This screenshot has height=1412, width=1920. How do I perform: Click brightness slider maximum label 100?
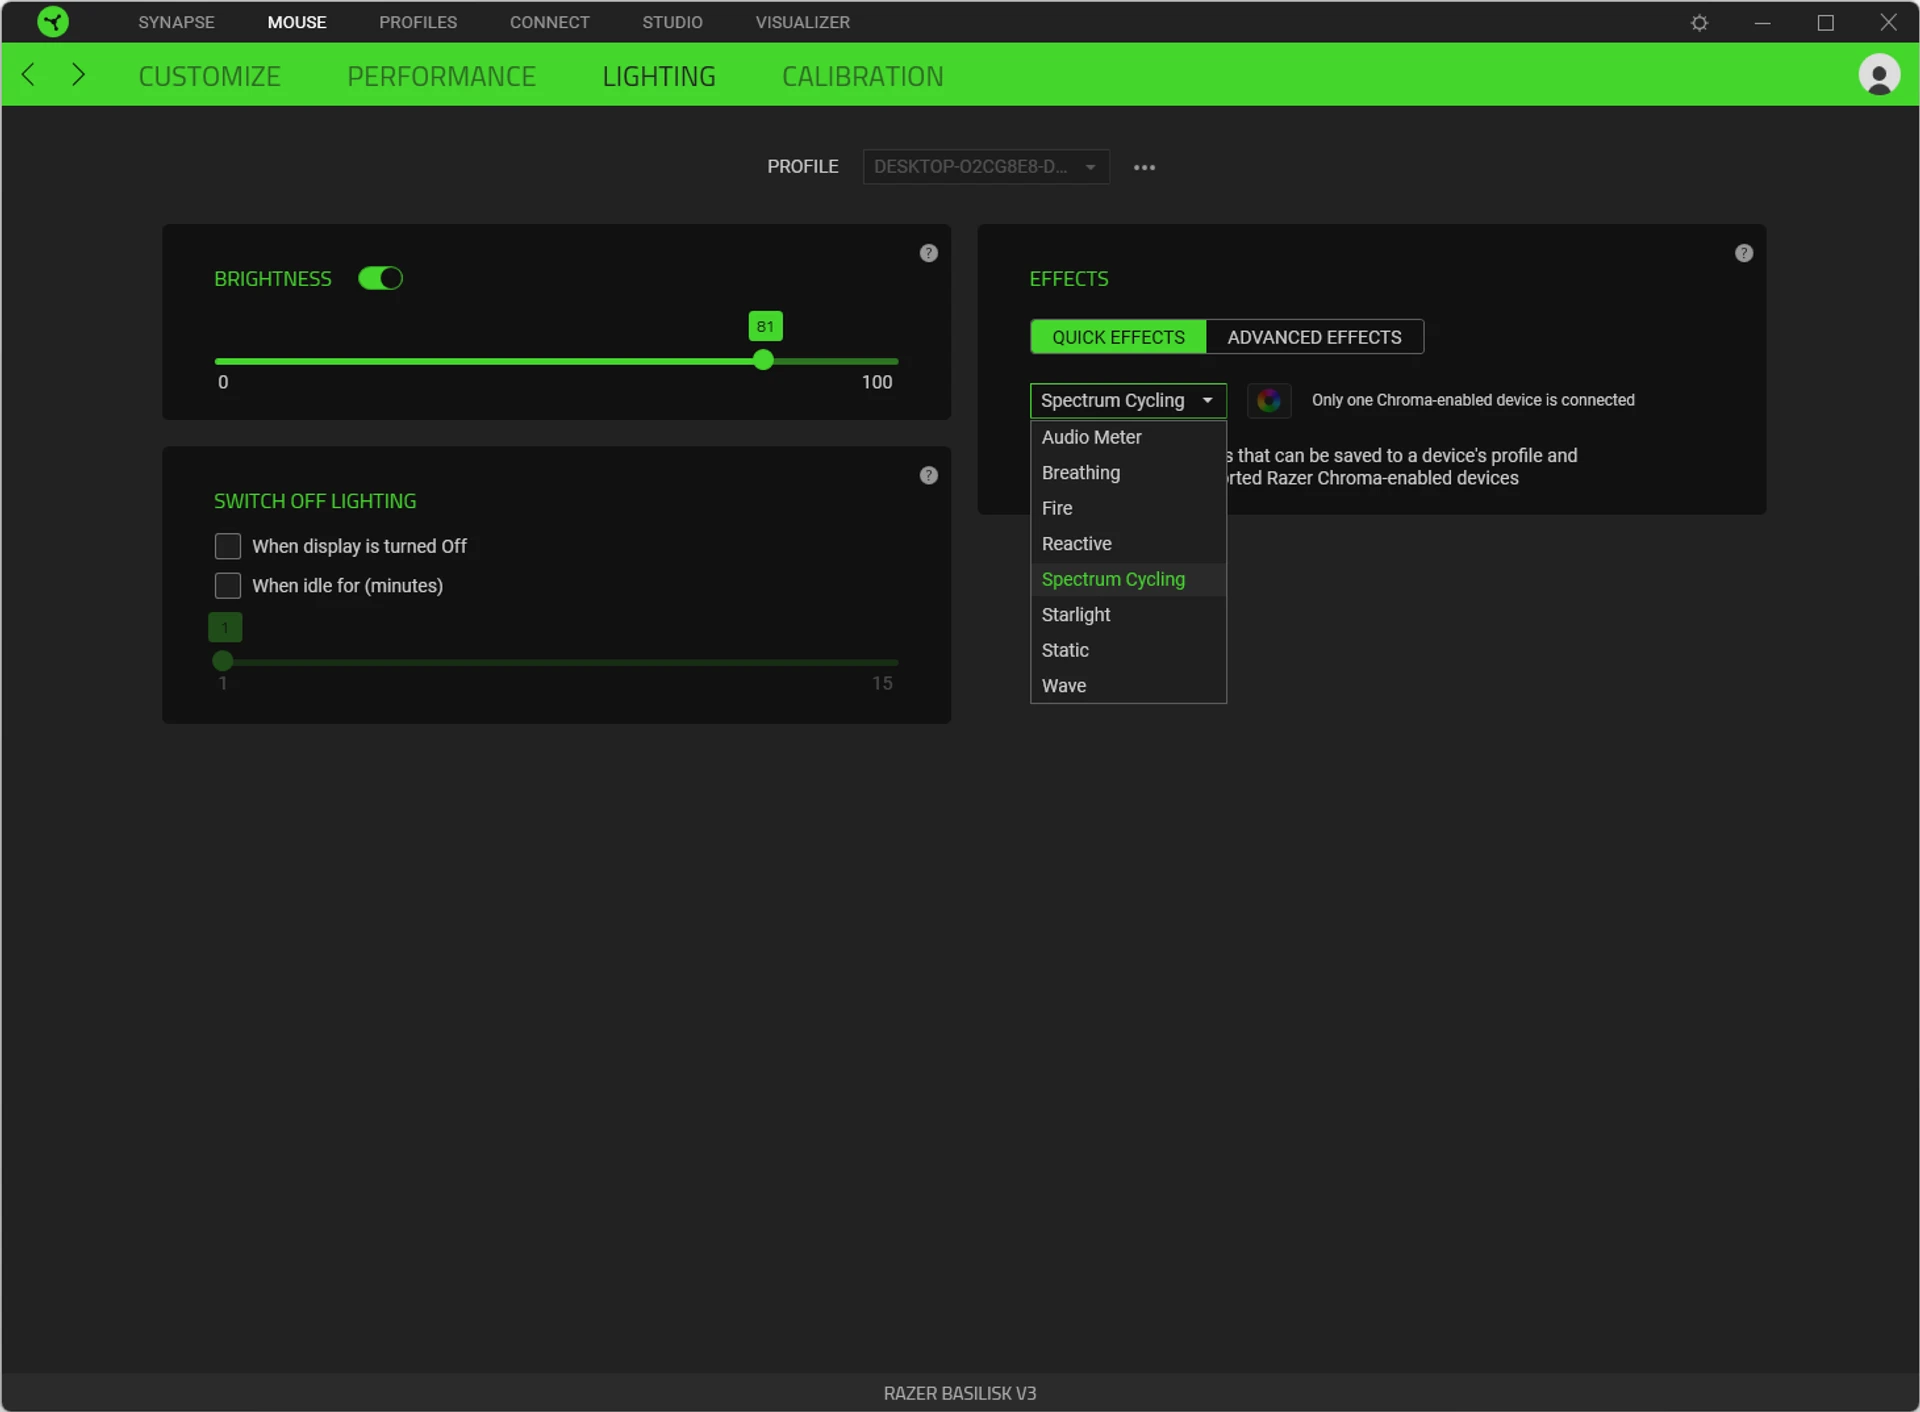pos(877,382)
